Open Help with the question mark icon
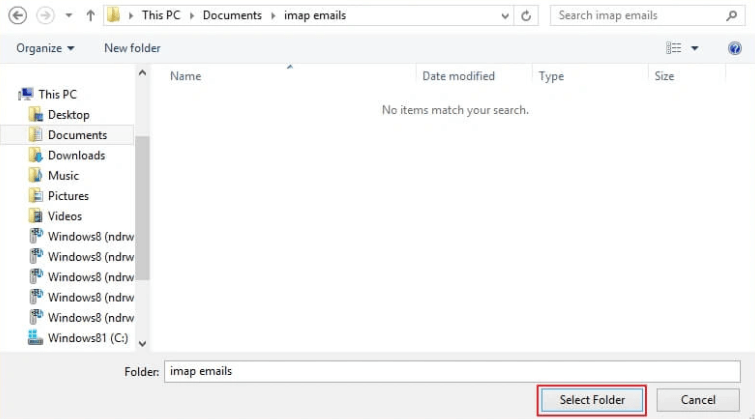The width and height of the screenshot is (755, 419). tap(735, 48)
